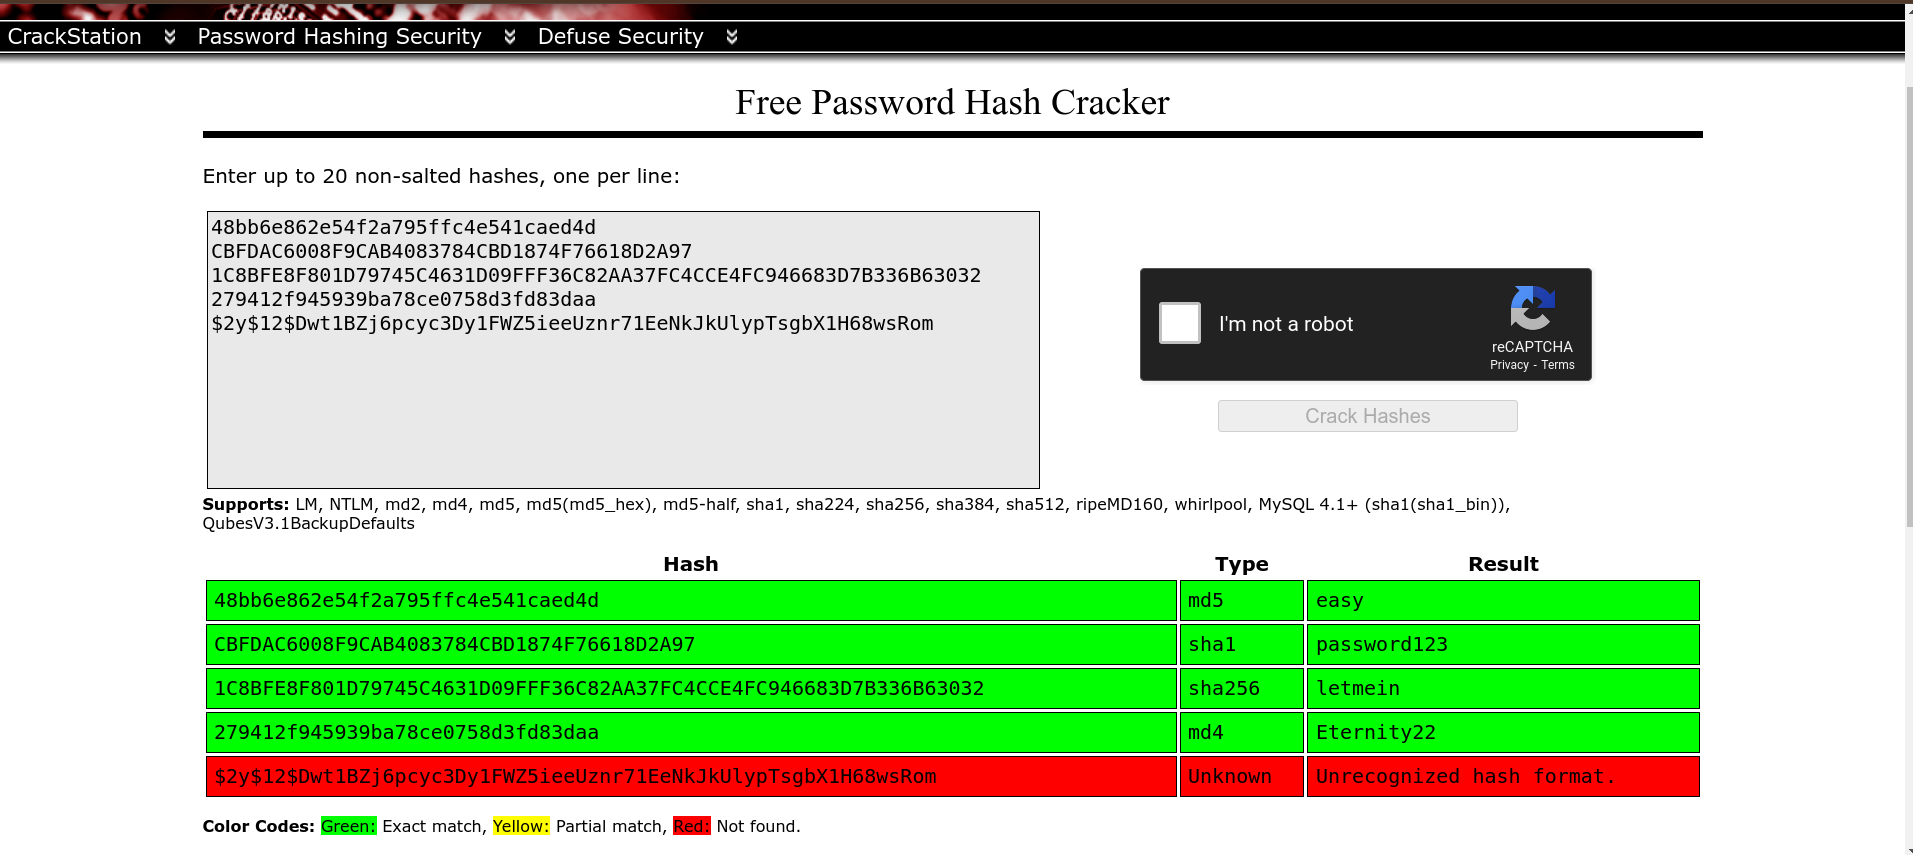Expand the Password Hashing Security chevron
Viewport: 1913px width, 855px height.
point(510,37)
